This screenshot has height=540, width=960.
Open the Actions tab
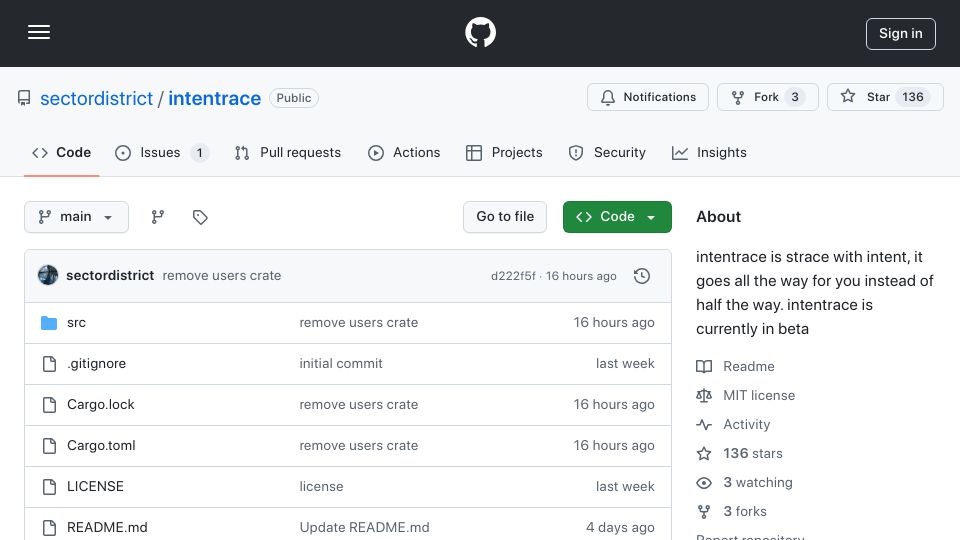[x=404, y=152]
